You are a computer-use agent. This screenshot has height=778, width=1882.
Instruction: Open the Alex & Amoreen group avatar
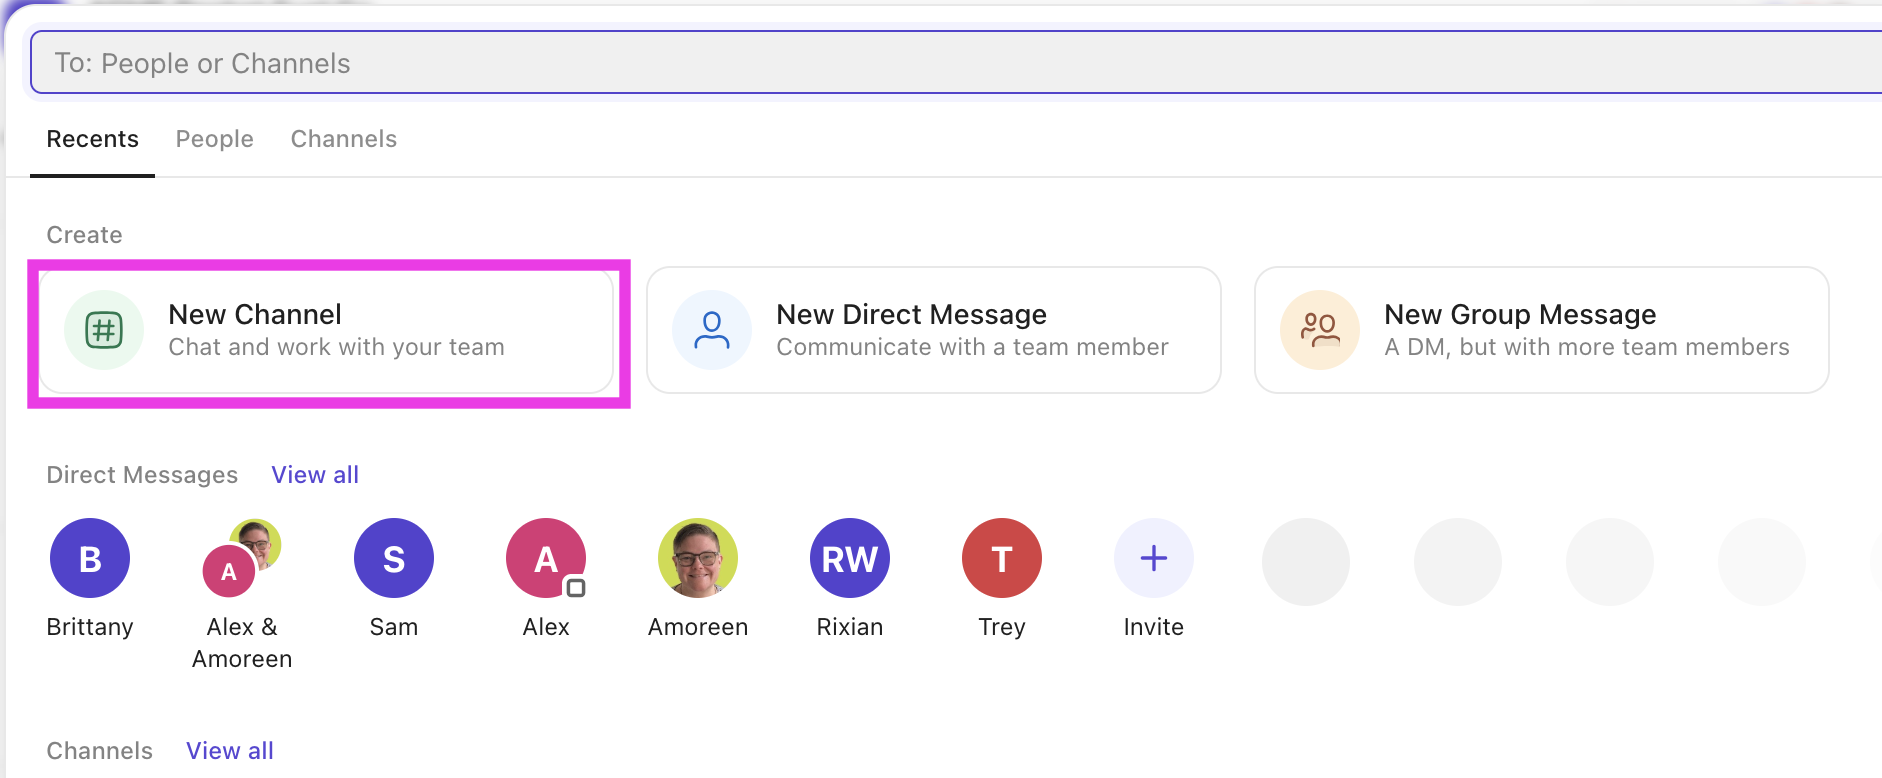tap(241, 560)
